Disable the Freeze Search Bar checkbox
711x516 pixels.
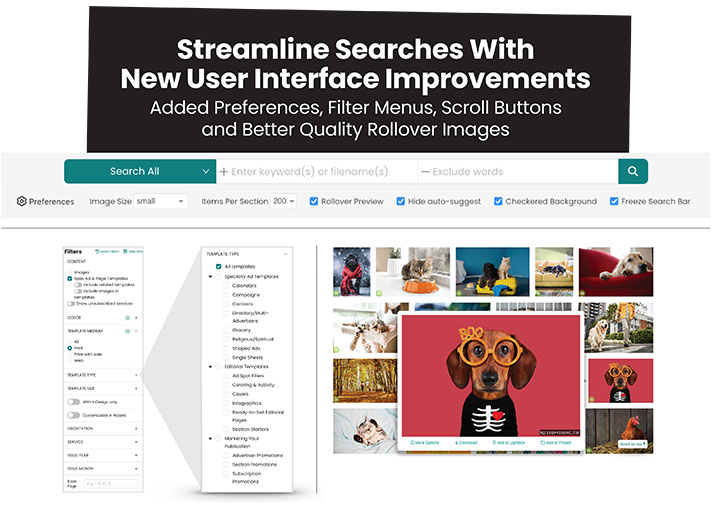pyautogui.click(x=614, y=201)
